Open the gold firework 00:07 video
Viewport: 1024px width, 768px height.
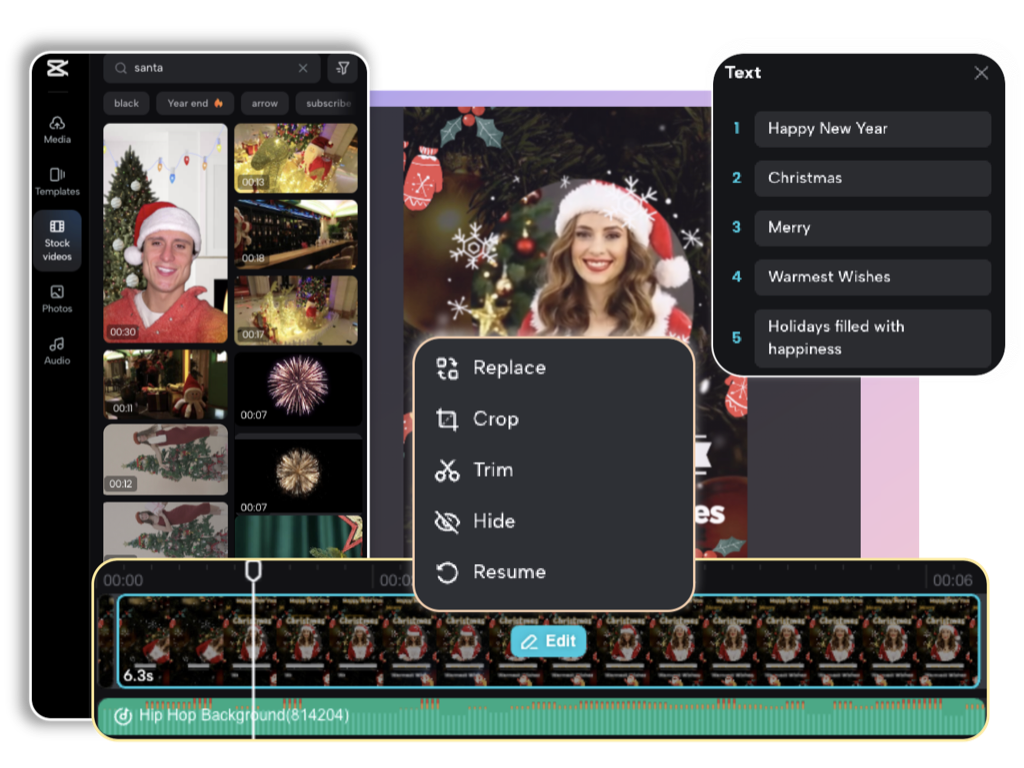point(298,475)
